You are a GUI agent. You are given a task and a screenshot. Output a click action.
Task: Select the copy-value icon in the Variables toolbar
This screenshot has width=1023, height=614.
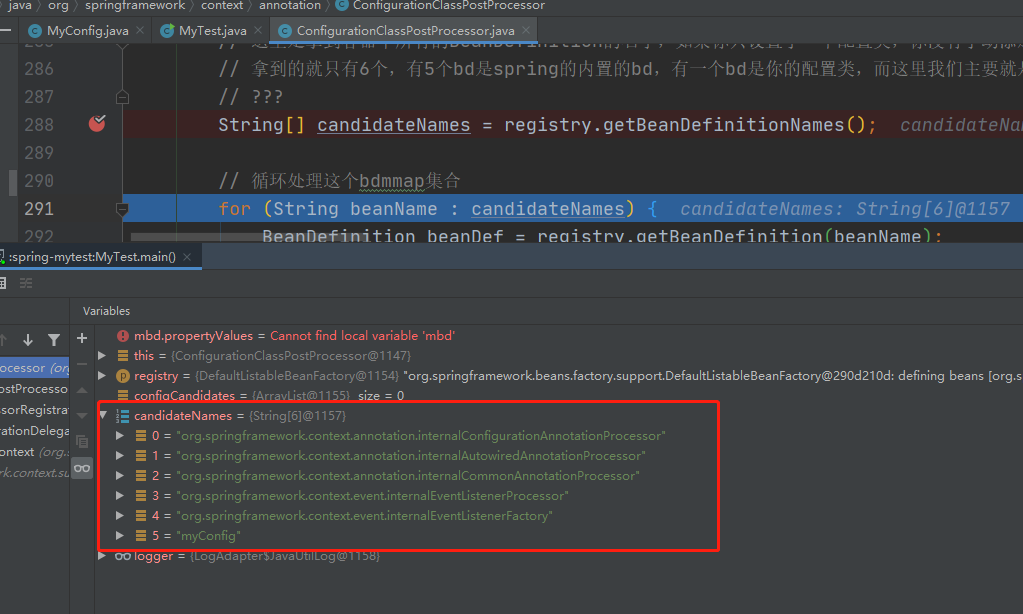coord(81,442)
